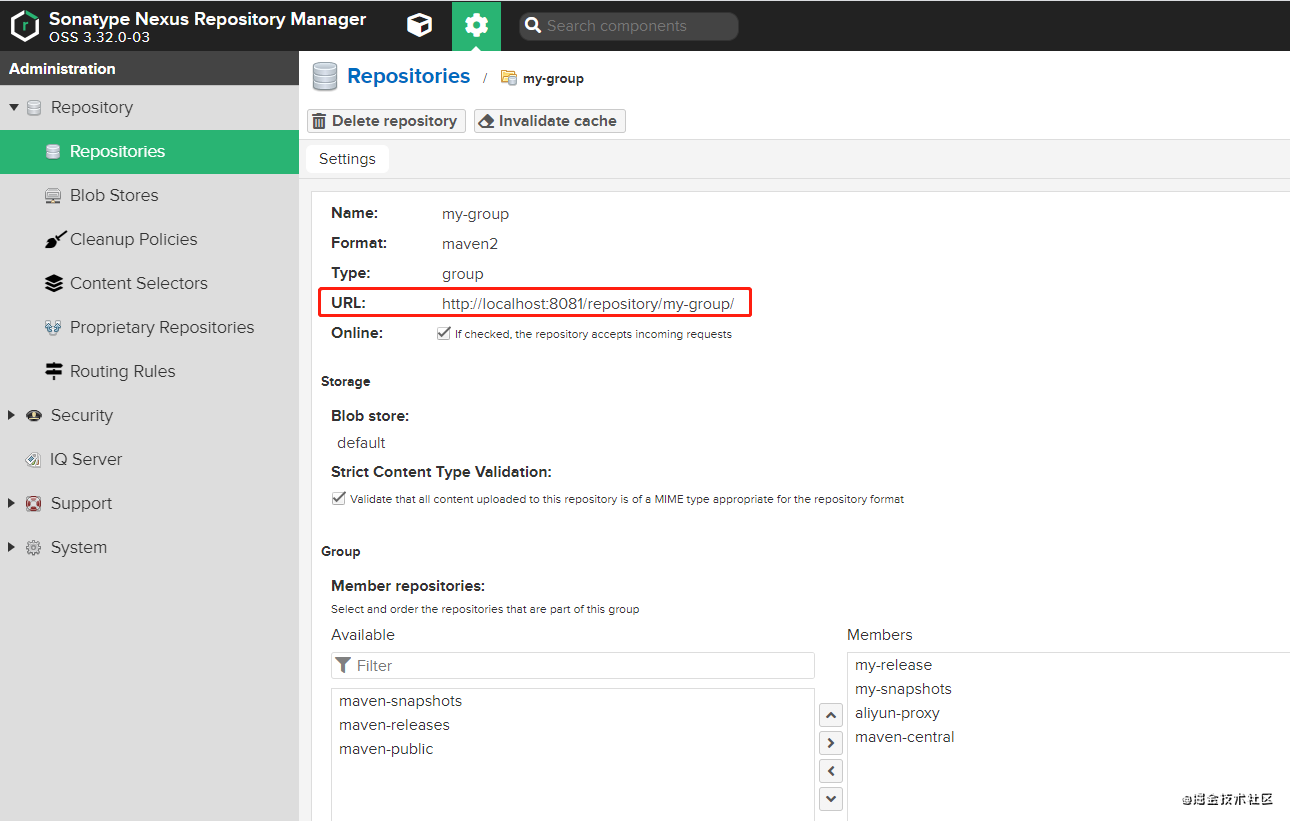Click the Format value maven2
This screenshot has width=1290, height=821.
coord(470,243)
